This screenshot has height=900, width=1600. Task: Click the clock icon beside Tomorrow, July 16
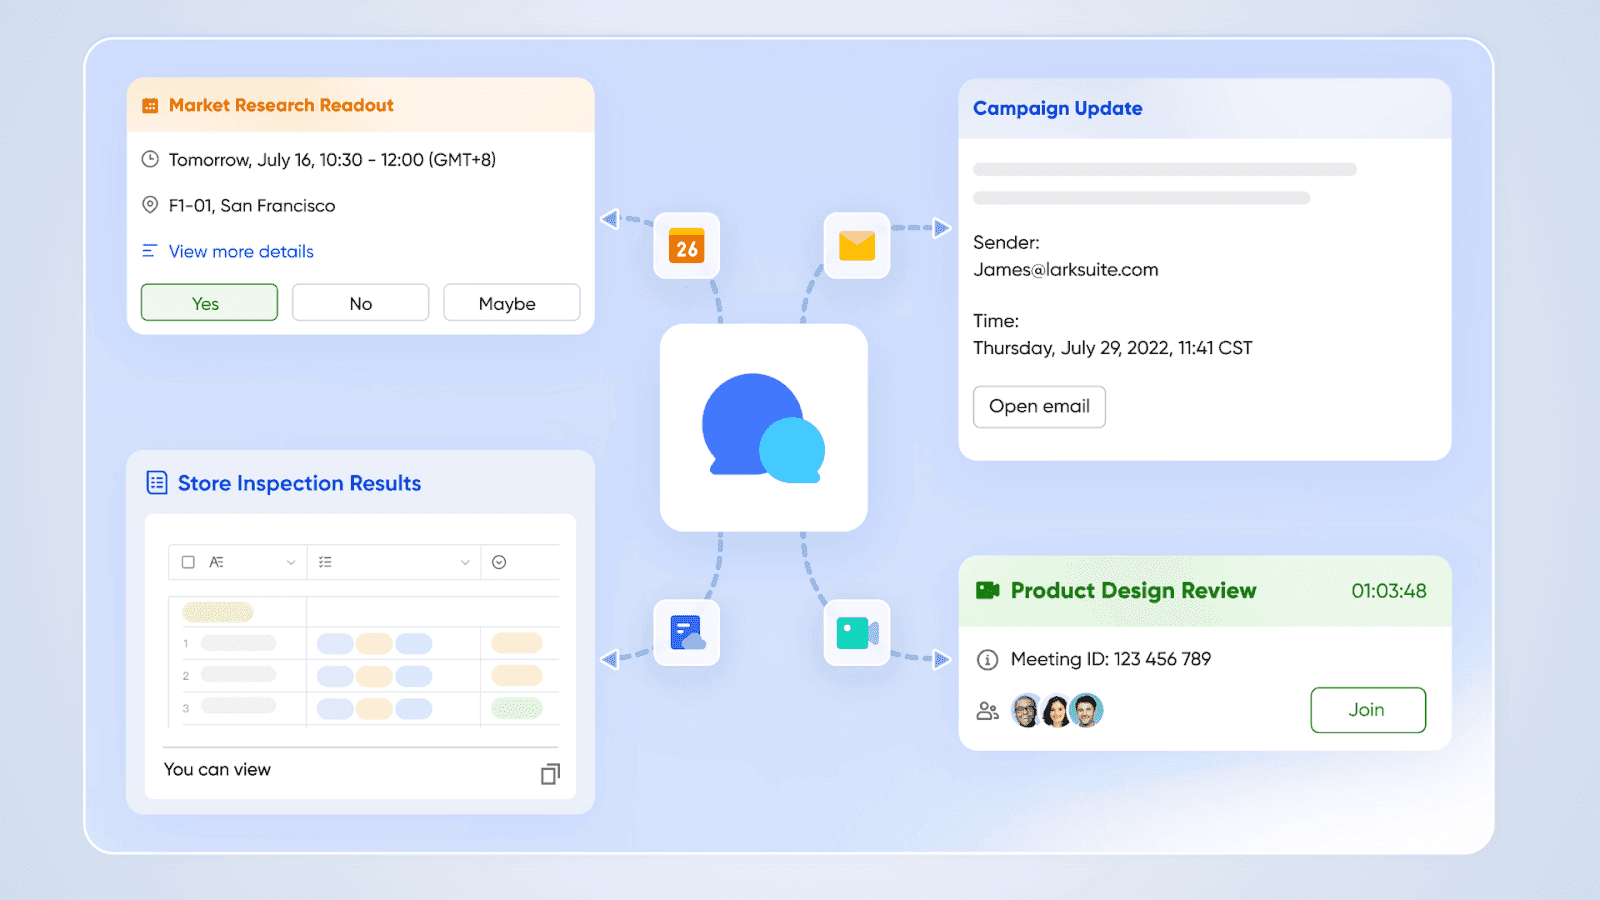pyautogui.click(x=150, y=159)
